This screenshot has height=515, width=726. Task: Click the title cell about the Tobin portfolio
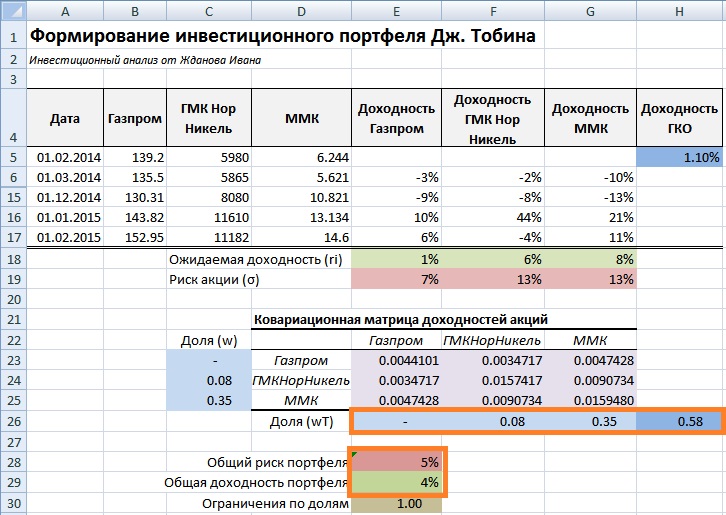click(282, 36)
